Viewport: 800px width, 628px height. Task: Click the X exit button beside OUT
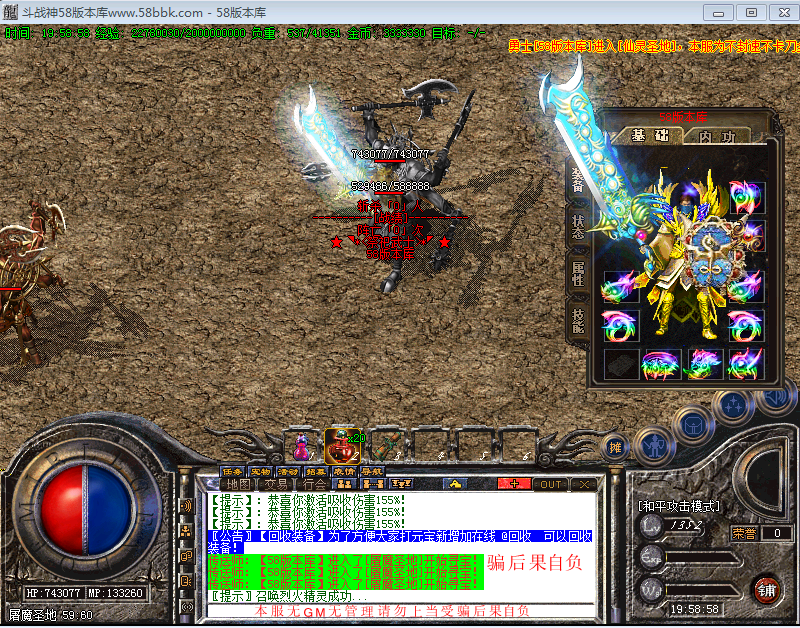pyautogui.click(x=585, y=485)
